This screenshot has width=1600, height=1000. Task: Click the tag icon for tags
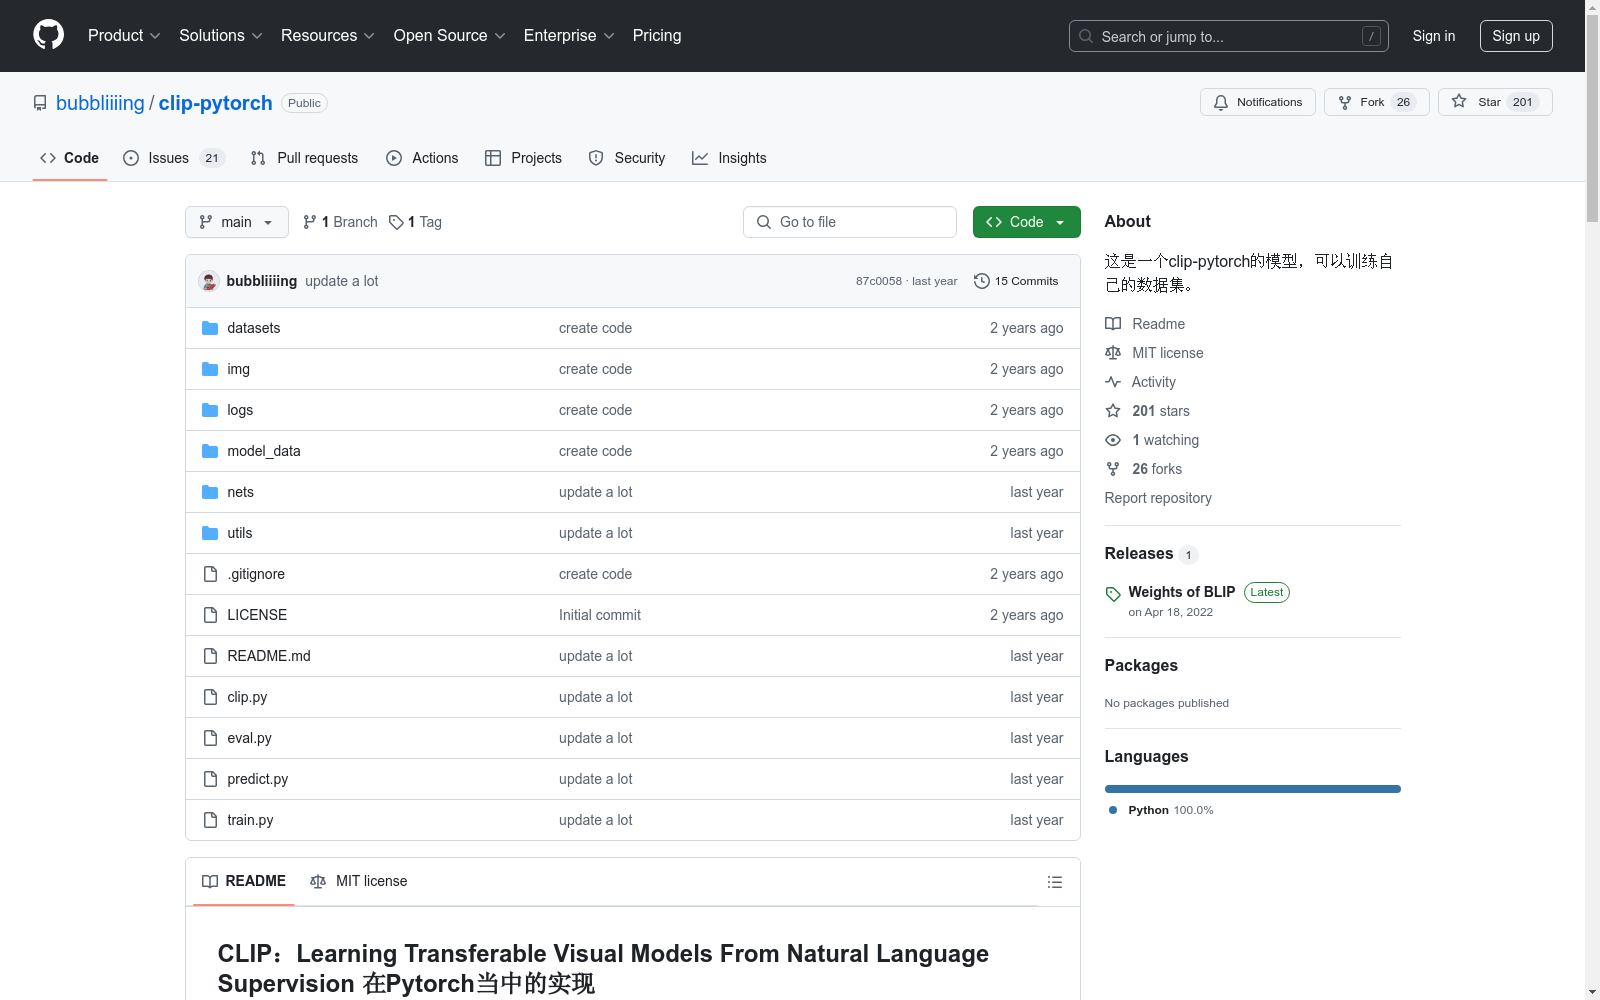(397, 222)
